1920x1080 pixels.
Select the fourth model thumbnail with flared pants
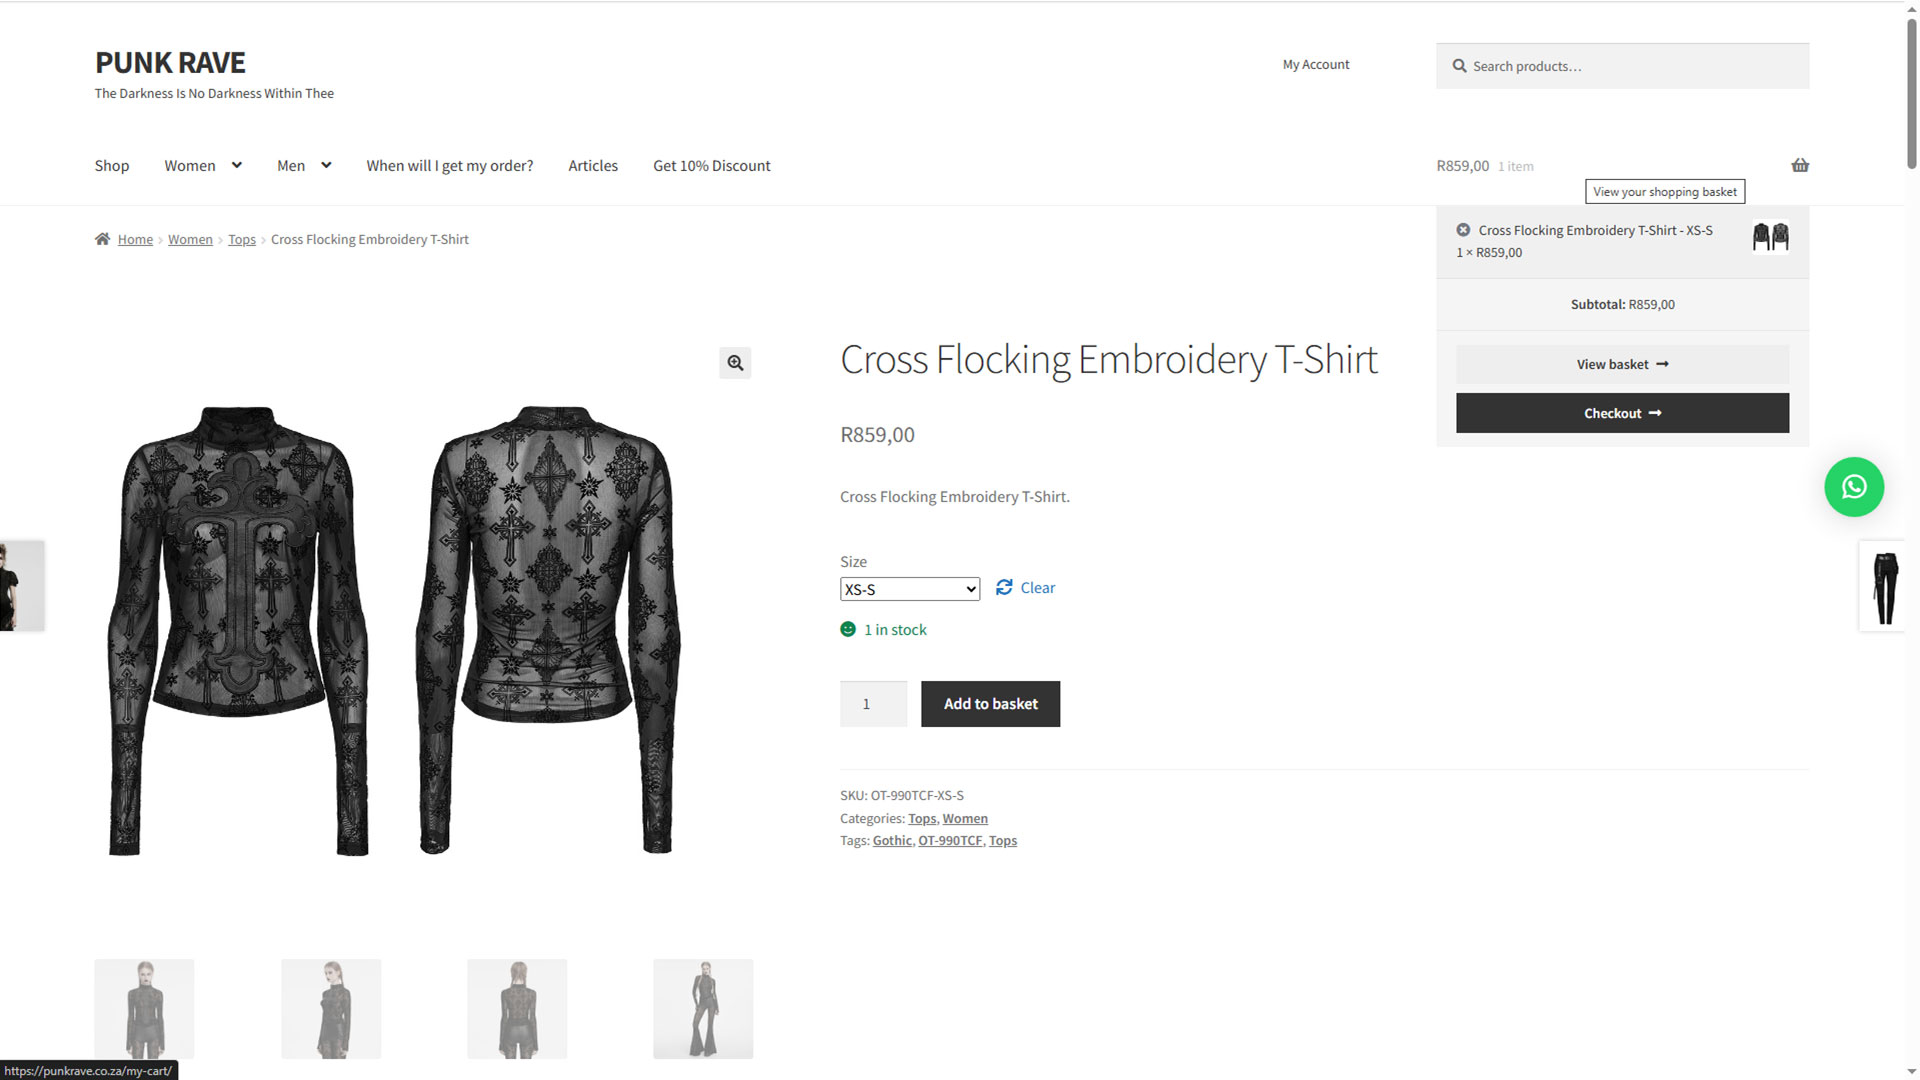tap(703, 1008)
